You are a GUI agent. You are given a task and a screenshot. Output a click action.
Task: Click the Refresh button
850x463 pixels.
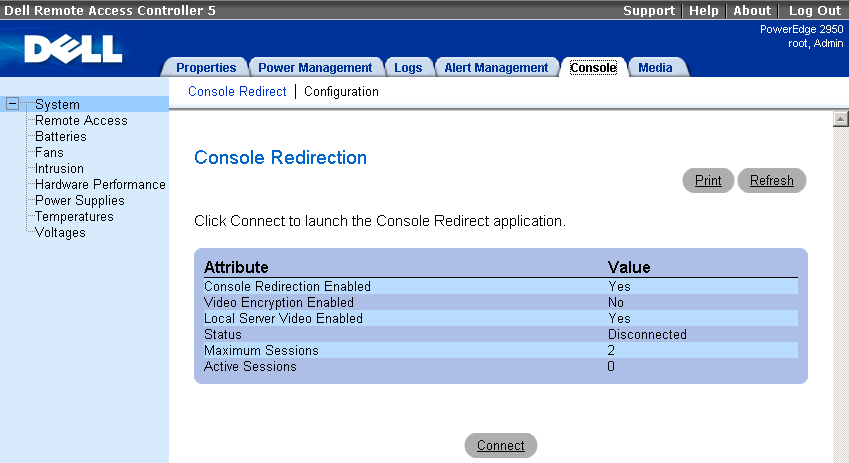771,180
